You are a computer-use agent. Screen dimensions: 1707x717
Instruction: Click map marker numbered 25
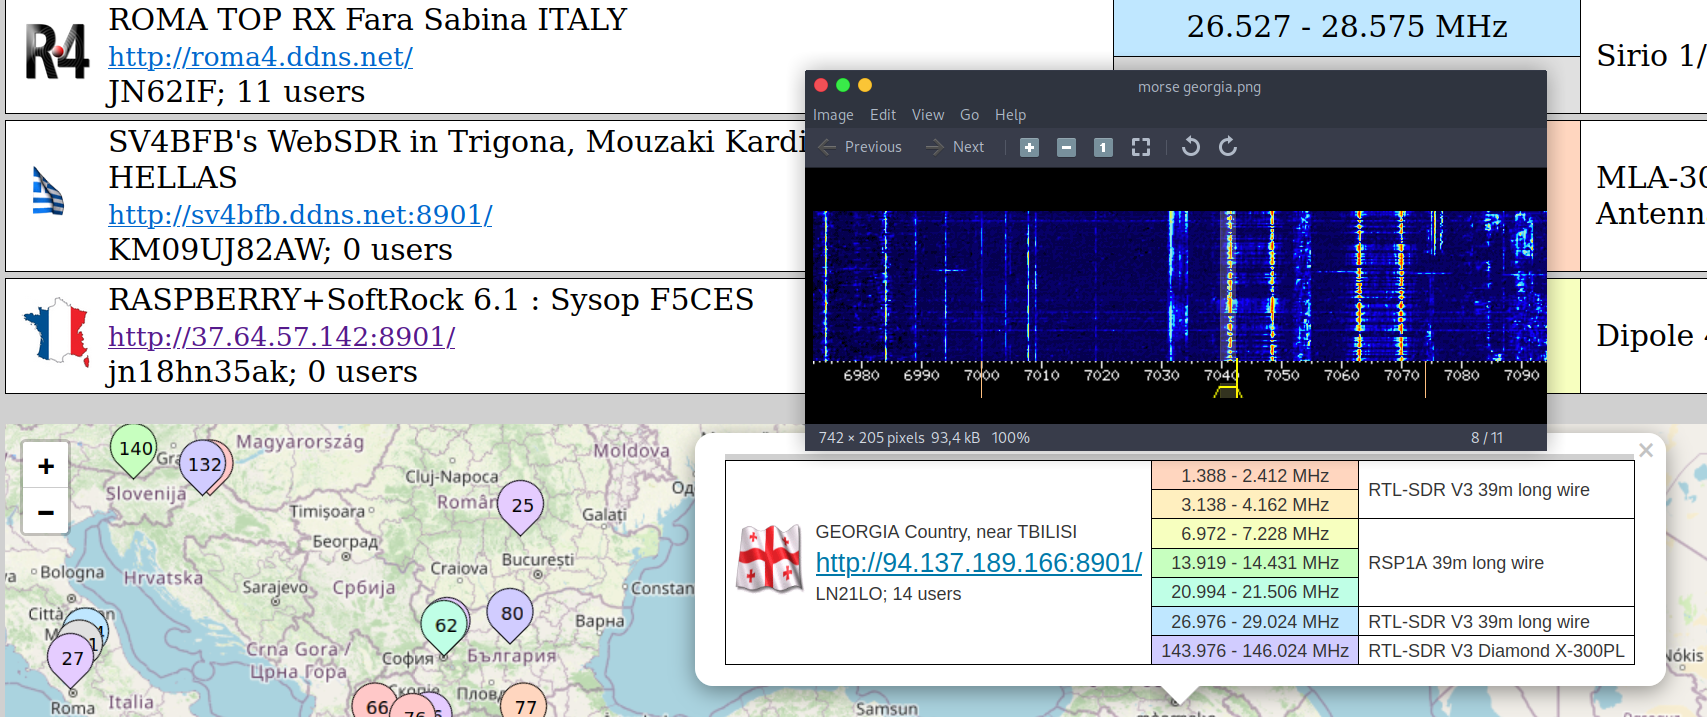[x=522, y=505]
